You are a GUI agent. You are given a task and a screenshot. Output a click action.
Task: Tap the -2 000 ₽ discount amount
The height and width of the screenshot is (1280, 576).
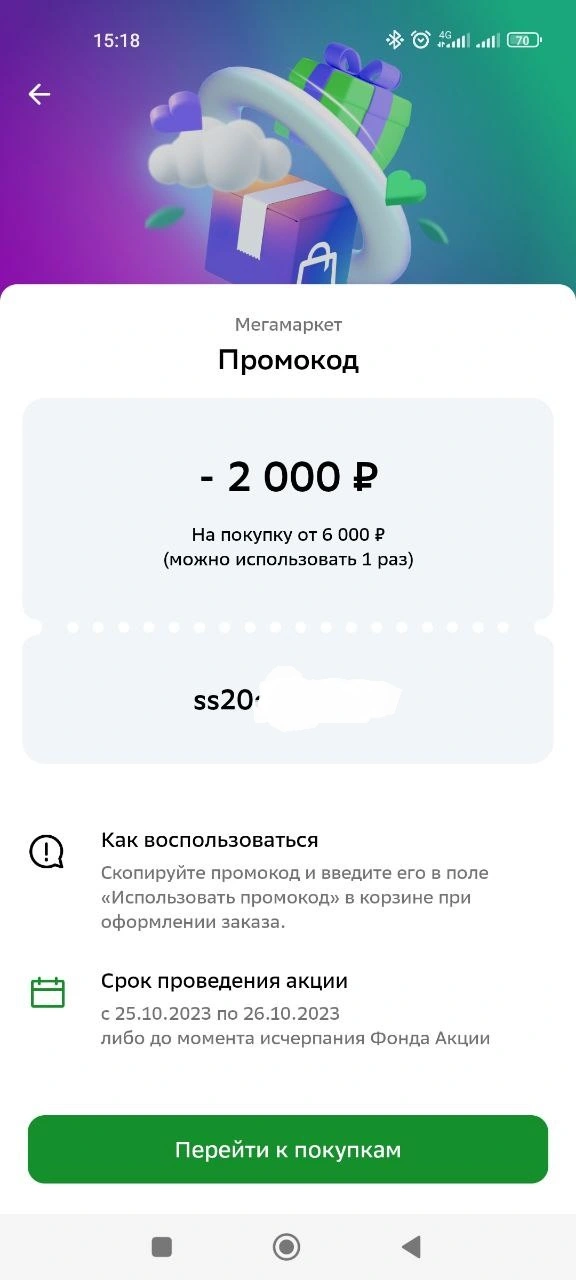tap(288, 478)
